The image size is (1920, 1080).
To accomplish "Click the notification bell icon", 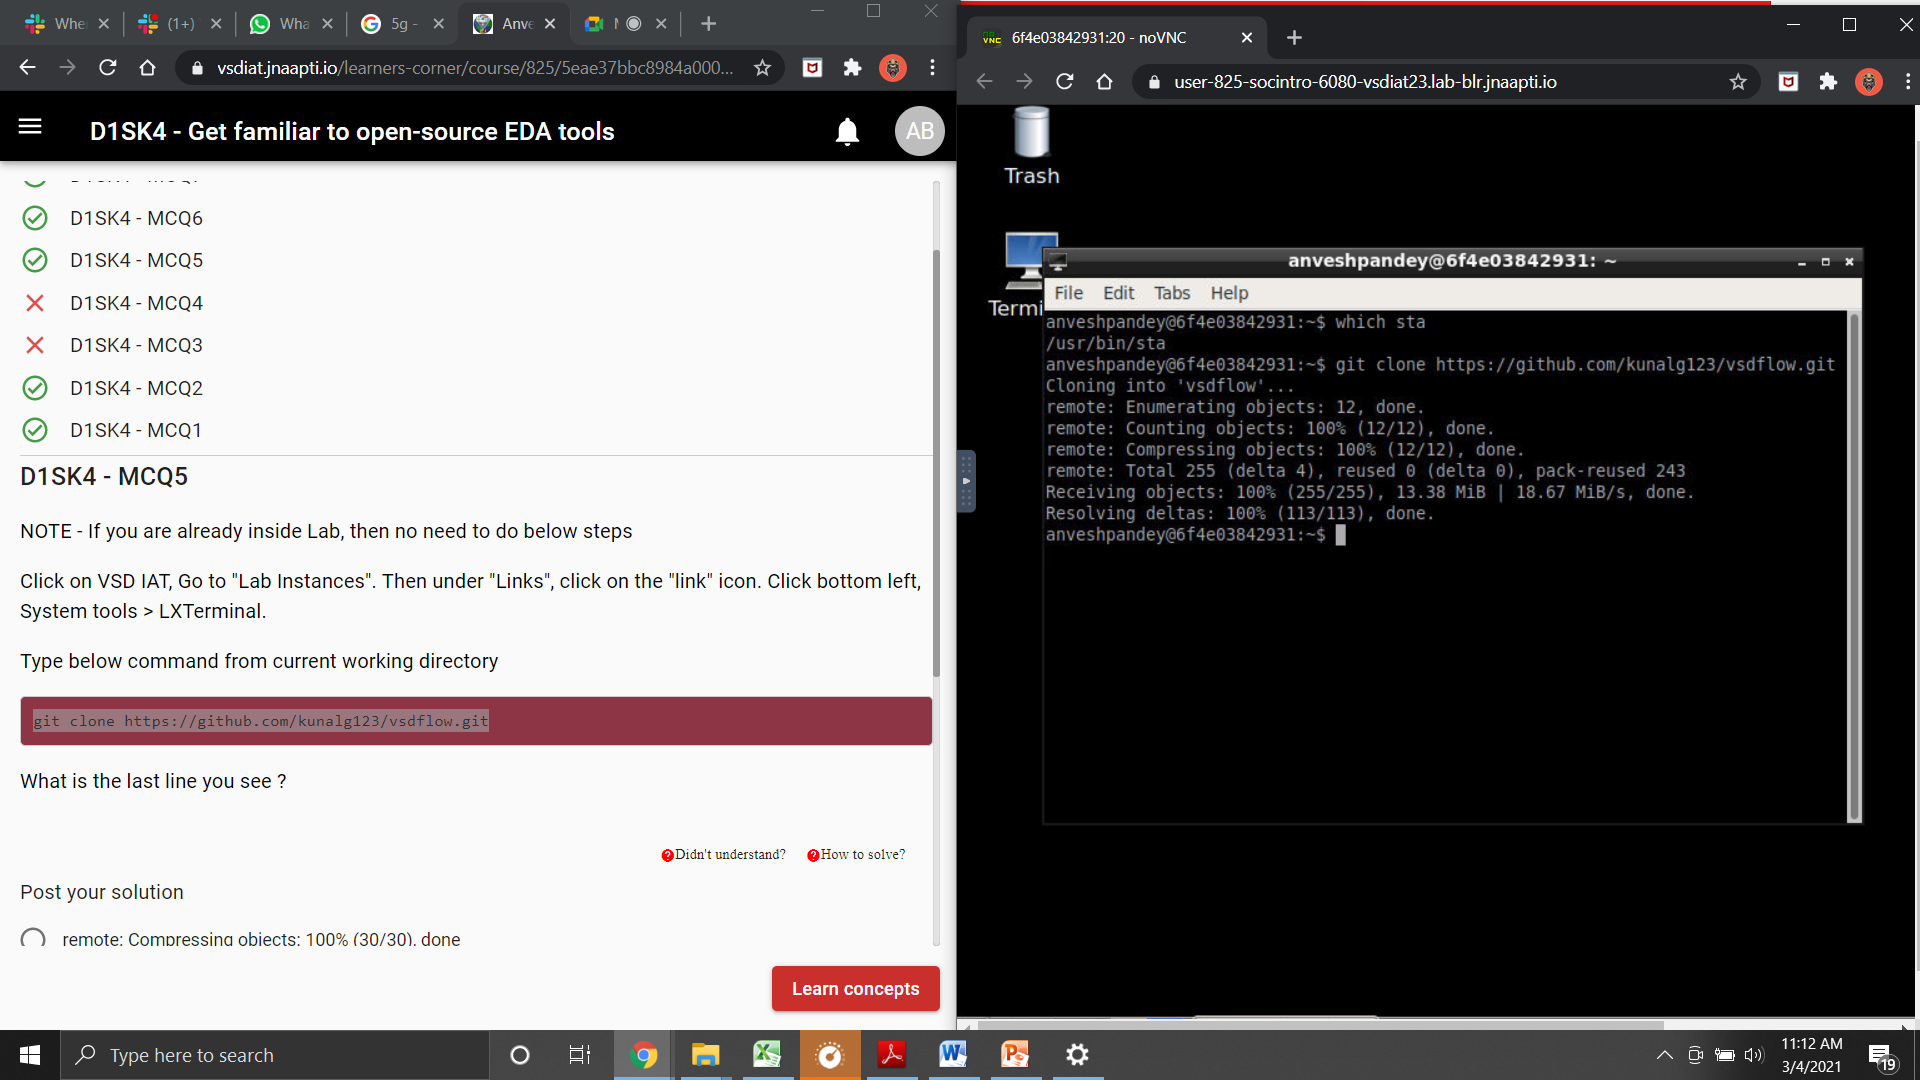I will pyautogui.click(x=847, y=131).
